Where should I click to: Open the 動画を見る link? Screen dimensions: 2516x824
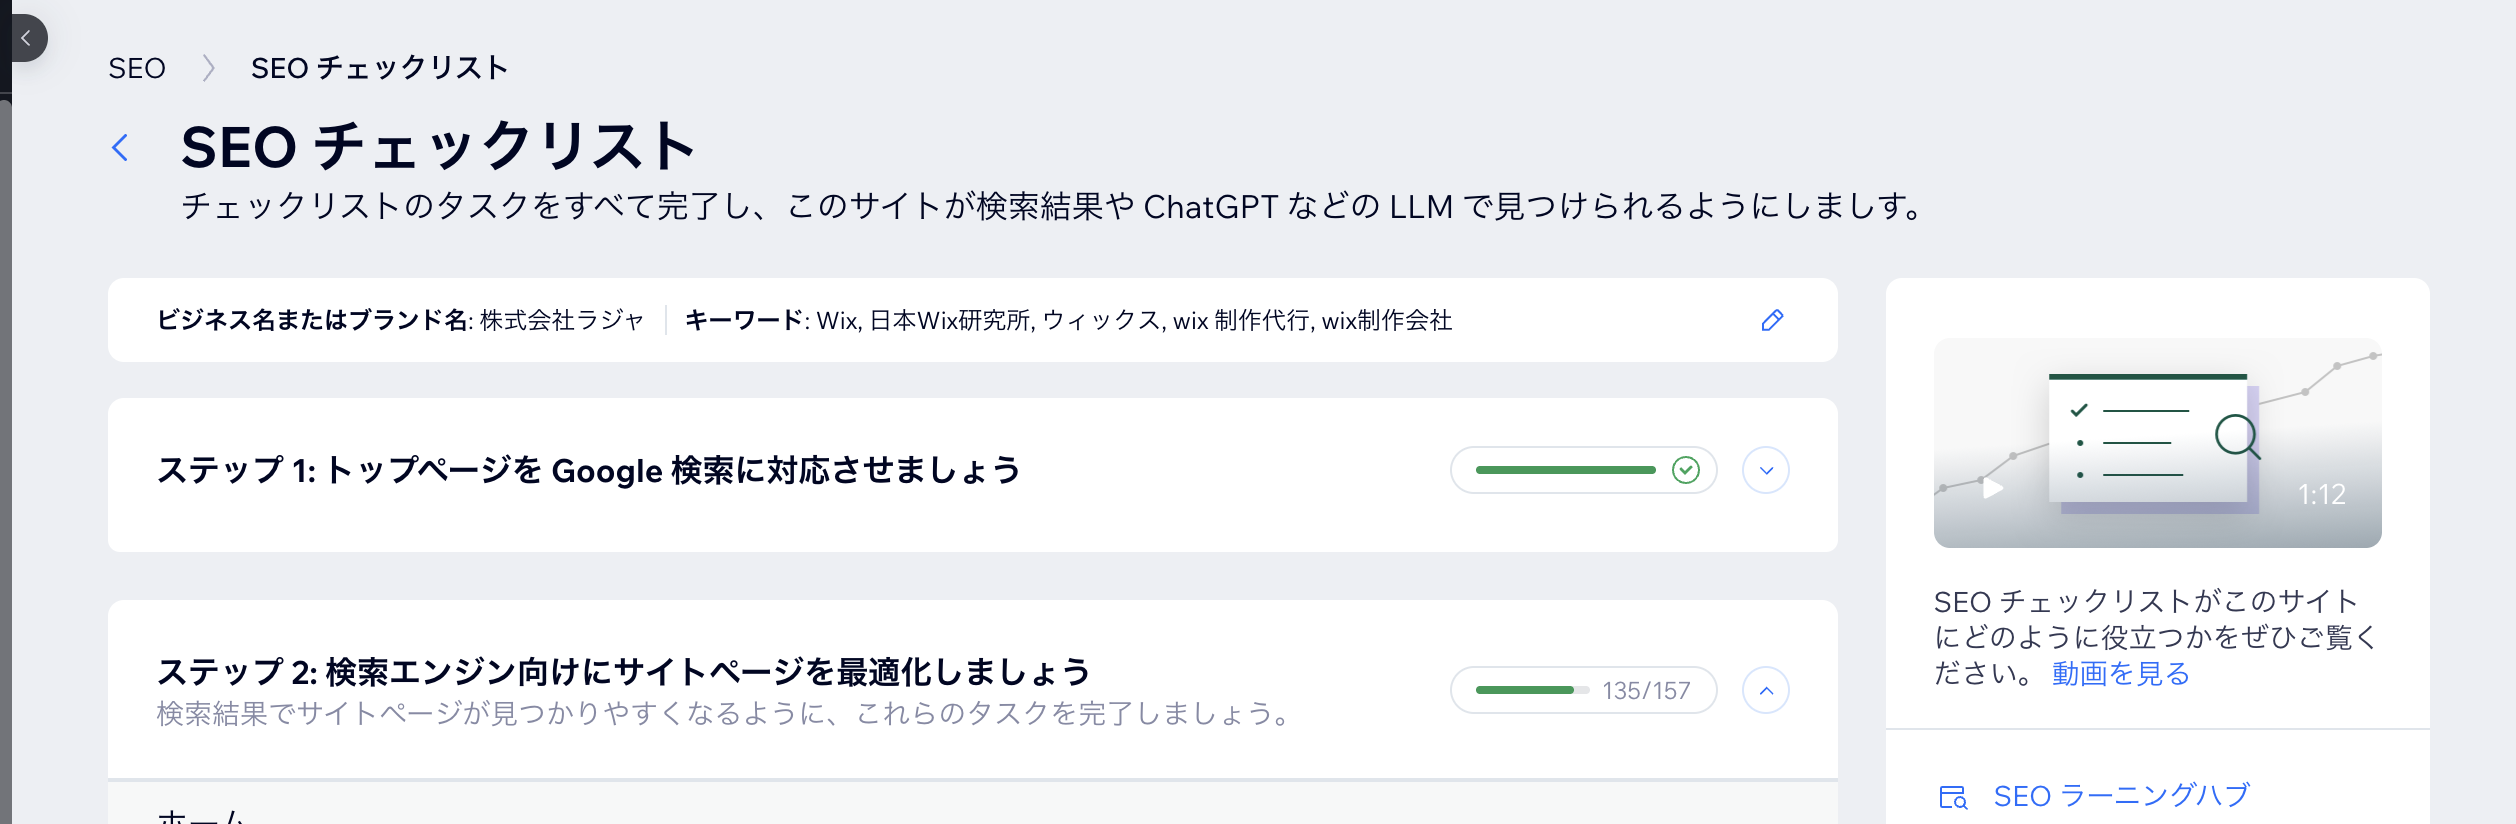(x=2120, y=674)
